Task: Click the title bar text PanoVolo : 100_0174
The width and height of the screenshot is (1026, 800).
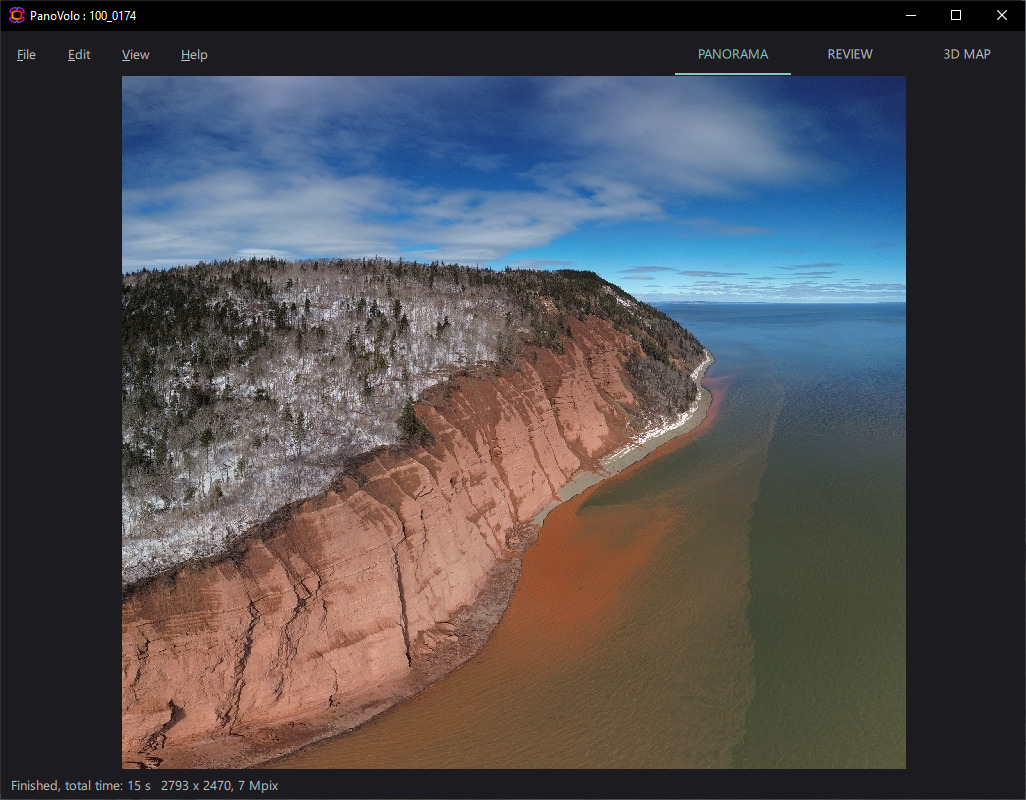Action: [82, 15]
